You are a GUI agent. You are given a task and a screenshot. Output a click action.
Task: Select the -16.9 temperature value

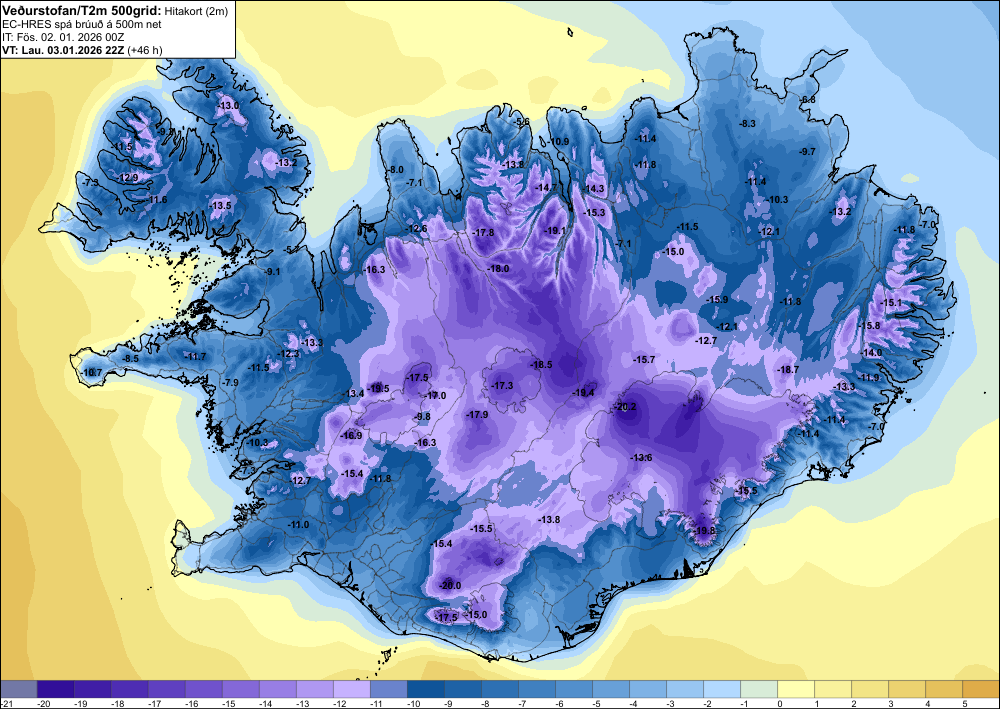(351, 435)
